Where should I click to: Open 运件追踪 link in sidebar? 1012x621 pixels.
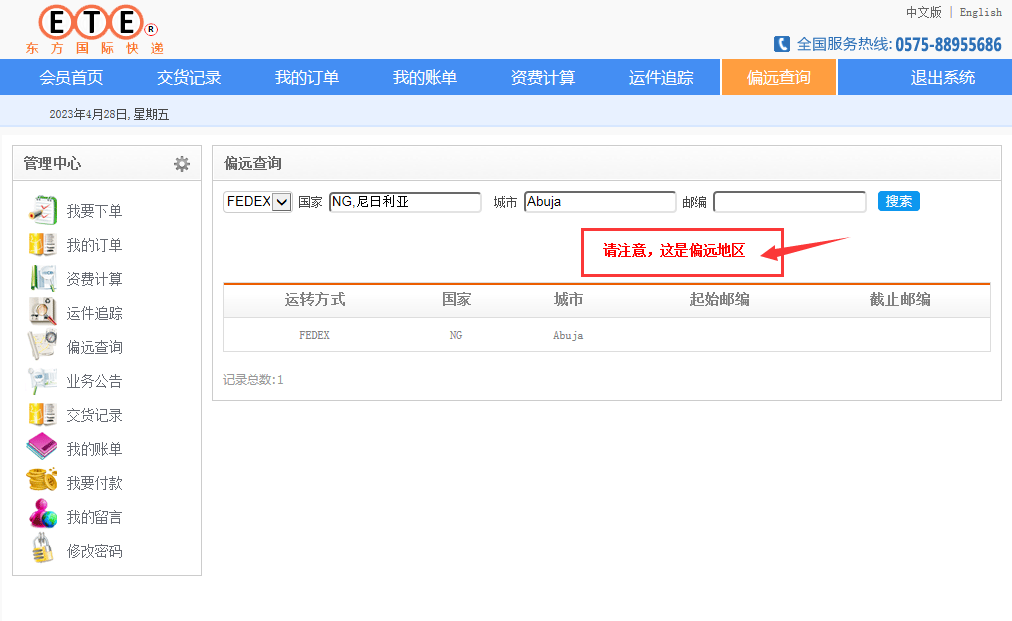tap(94, 314)
